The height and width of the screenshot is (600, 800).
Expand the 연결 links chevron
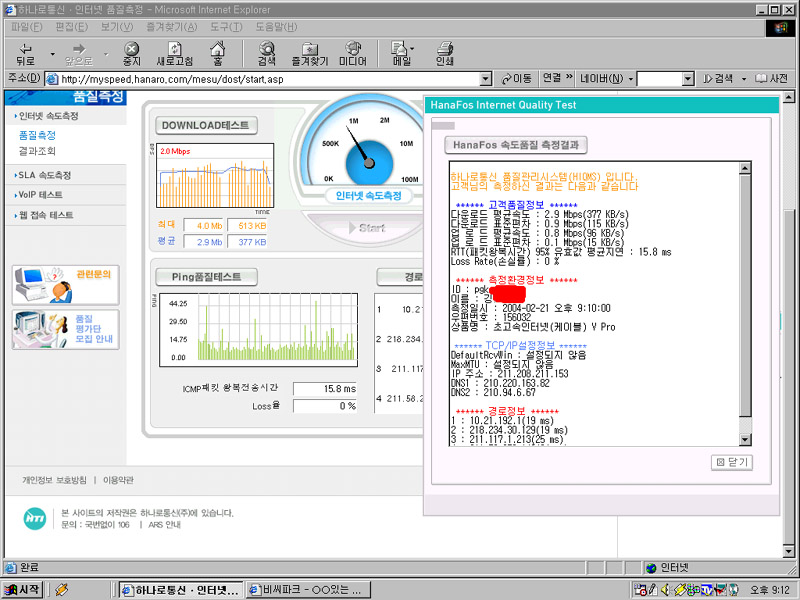tap(569, 78)
